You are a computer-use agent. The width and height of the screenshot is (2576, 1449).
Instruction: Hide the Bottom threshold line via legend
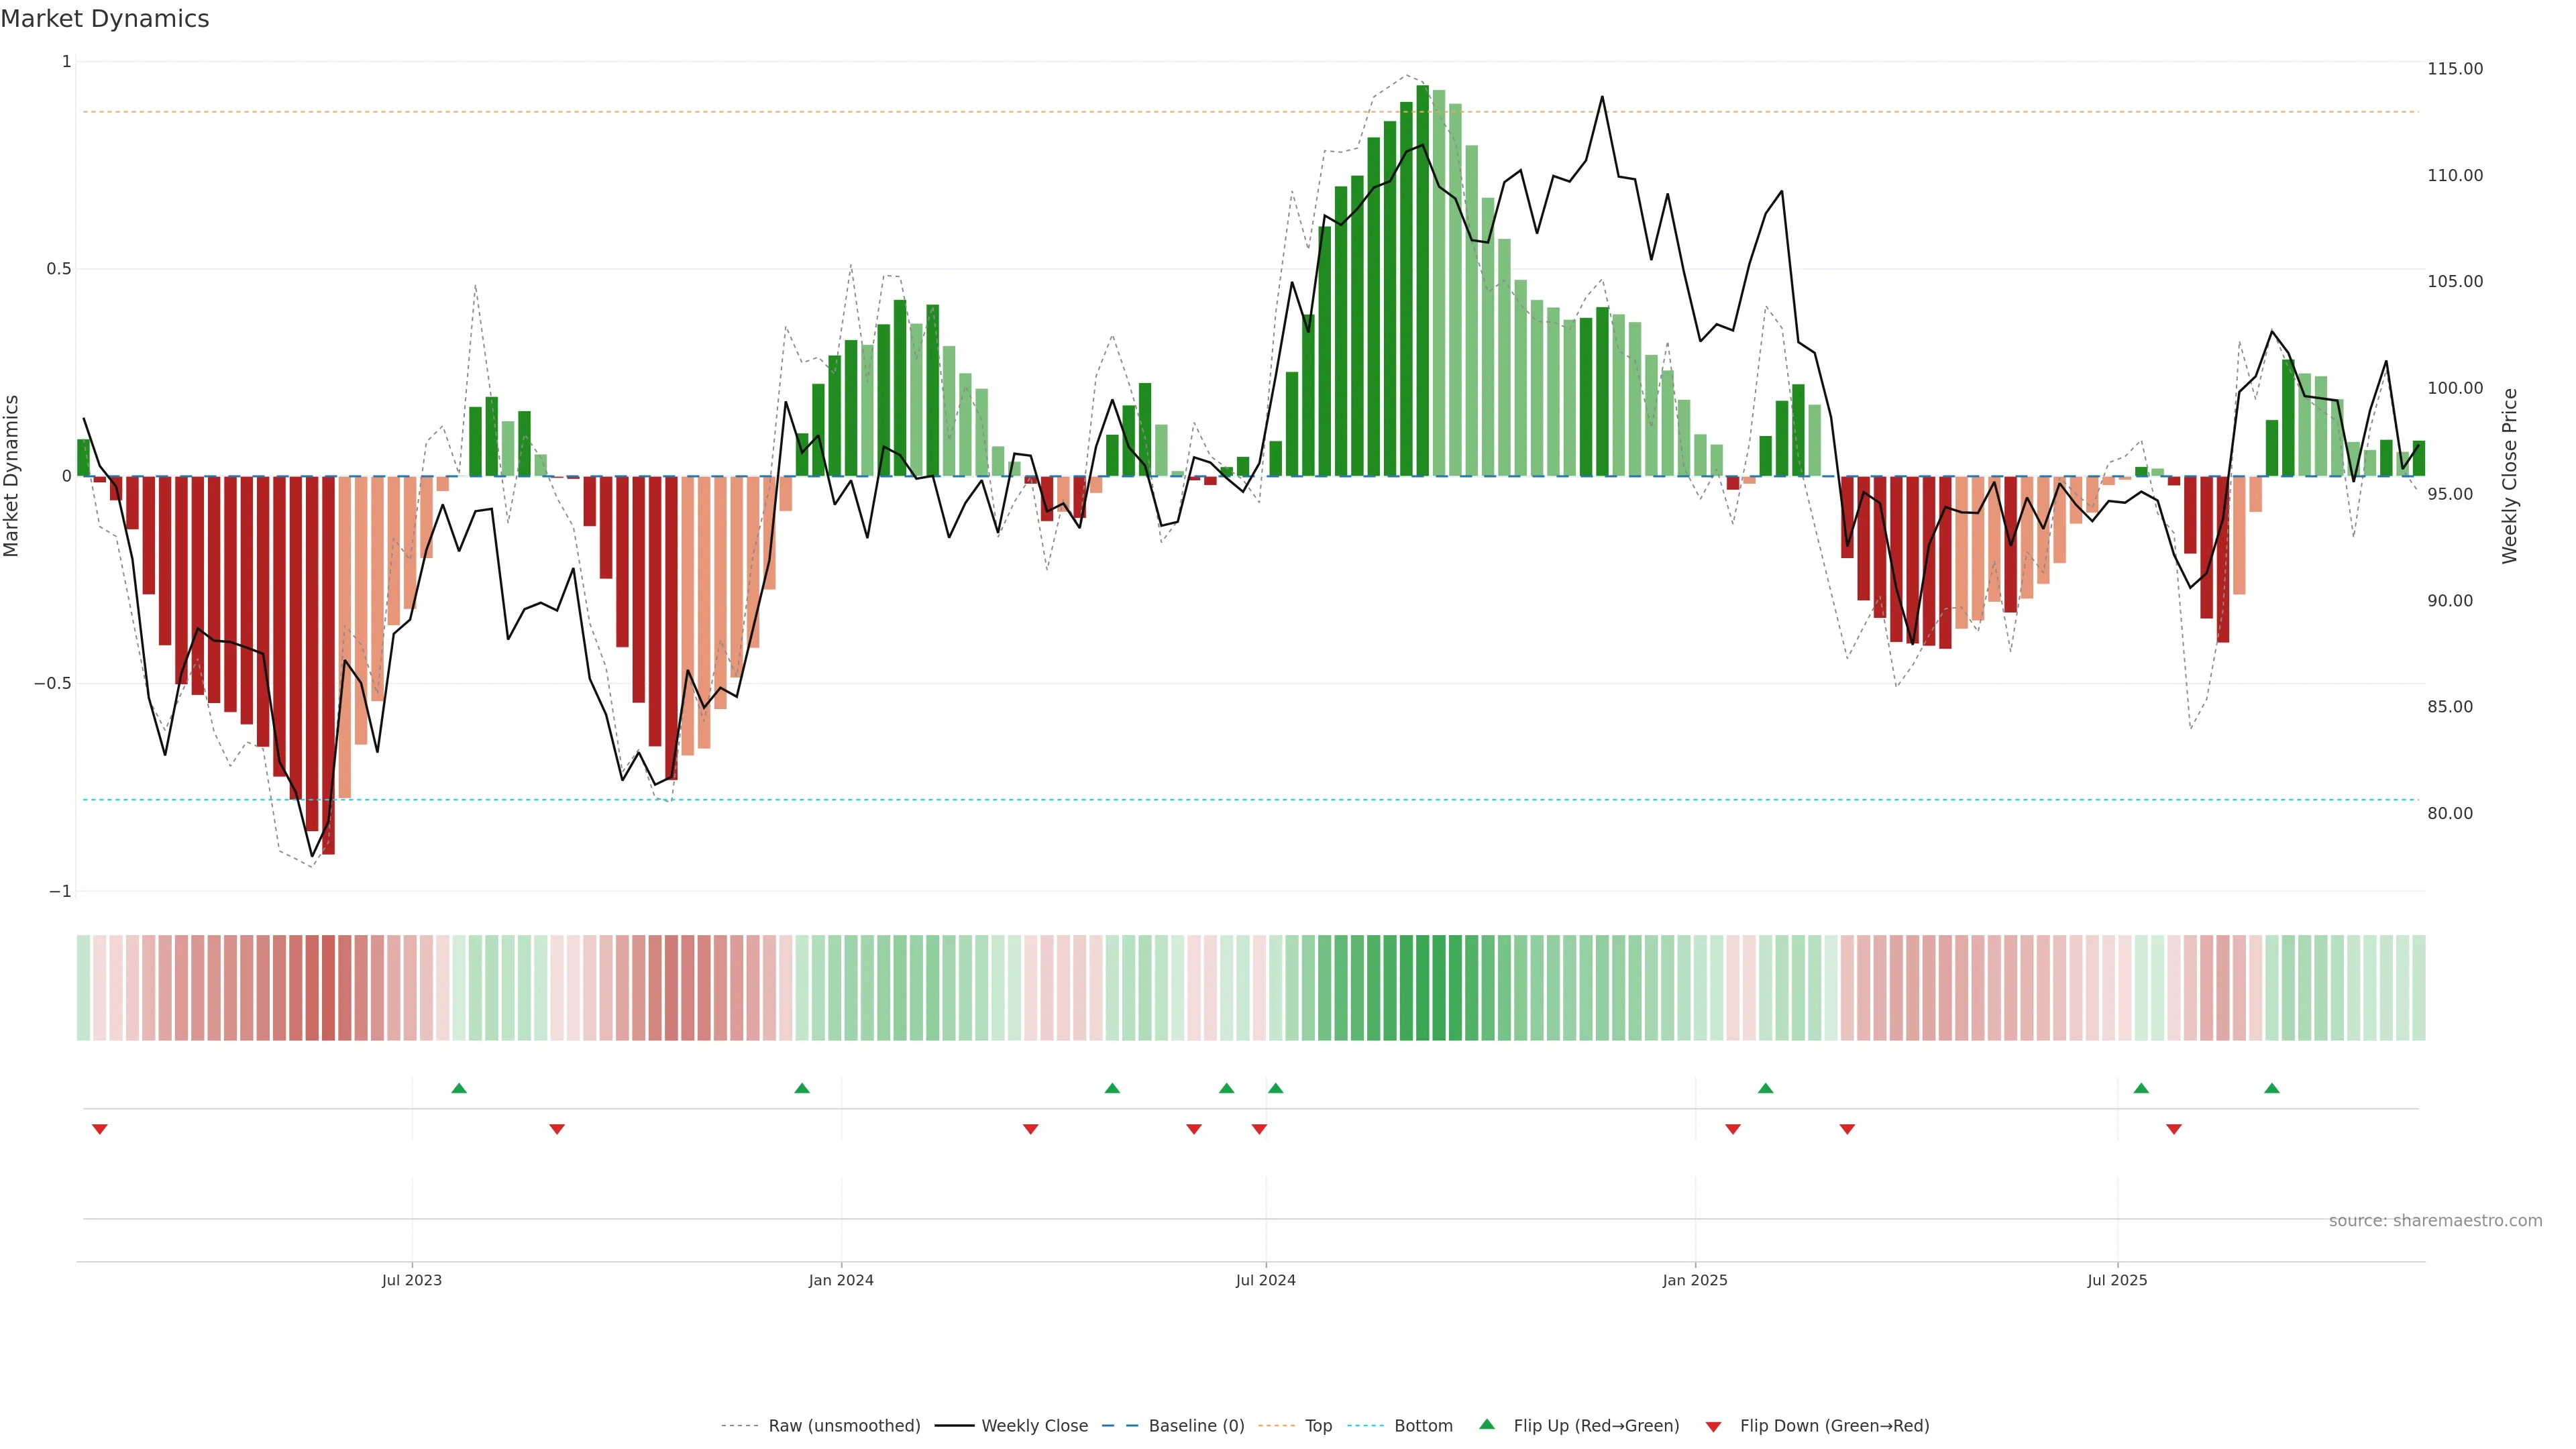1423,1426
